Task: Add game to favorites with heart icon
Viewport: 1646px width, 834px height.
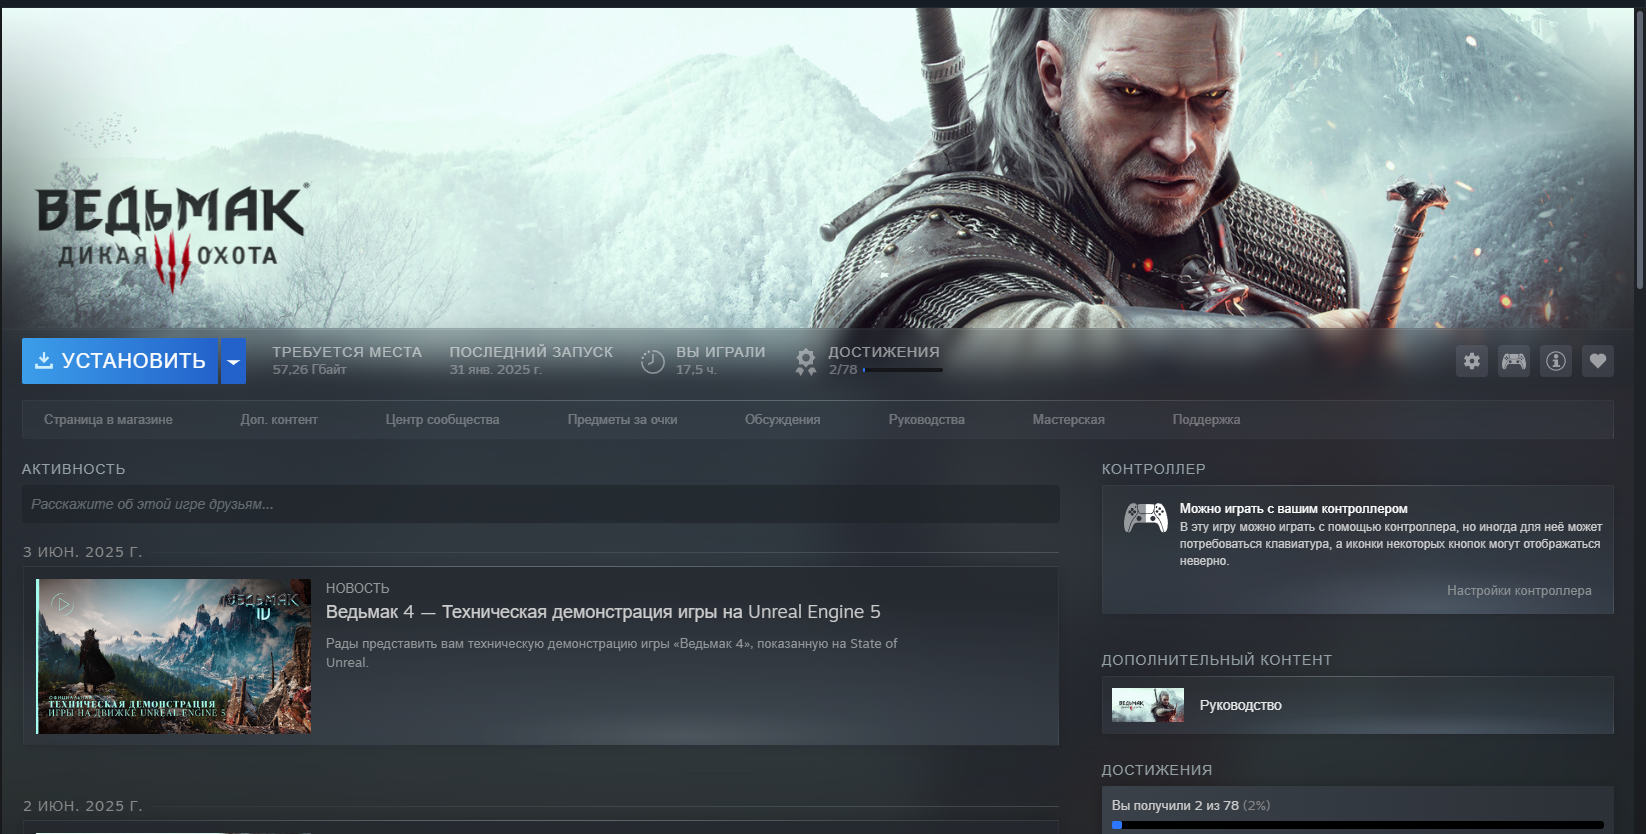Action: (x=1598, y=361)
